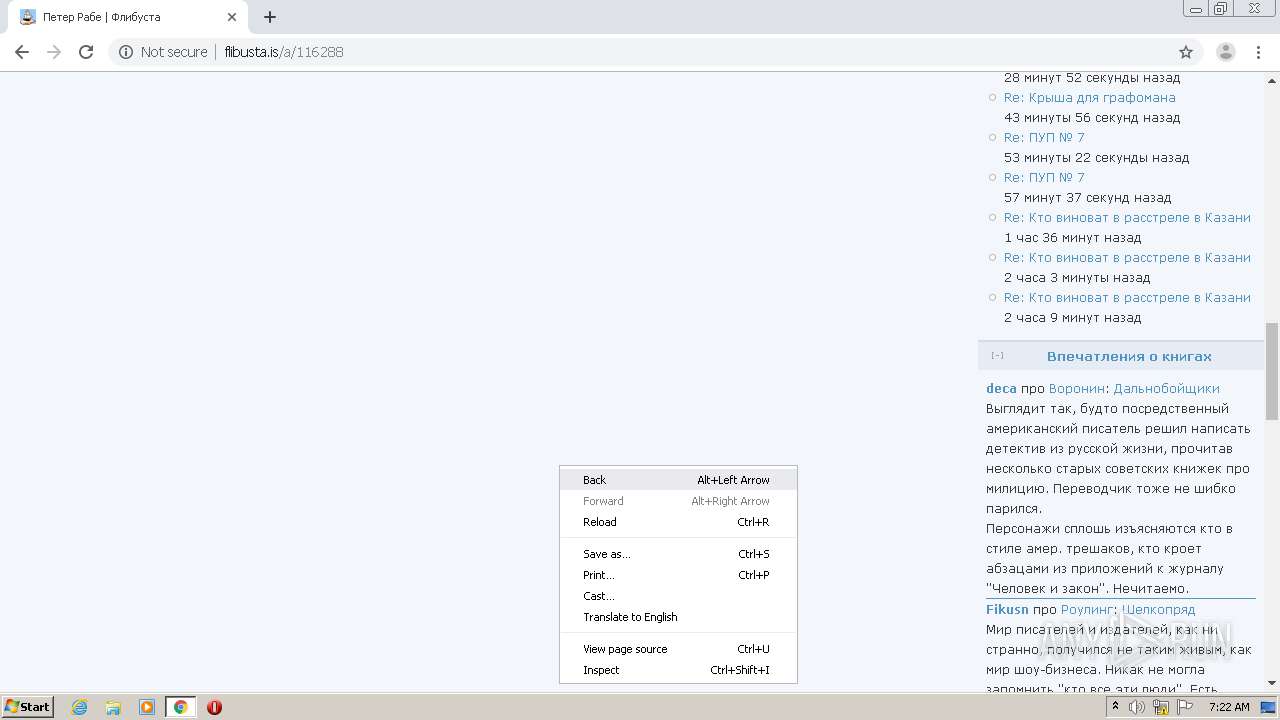Open Action Center flag icon in tray
Viewport: 1280px width, 720px height.
point(1185,707)
